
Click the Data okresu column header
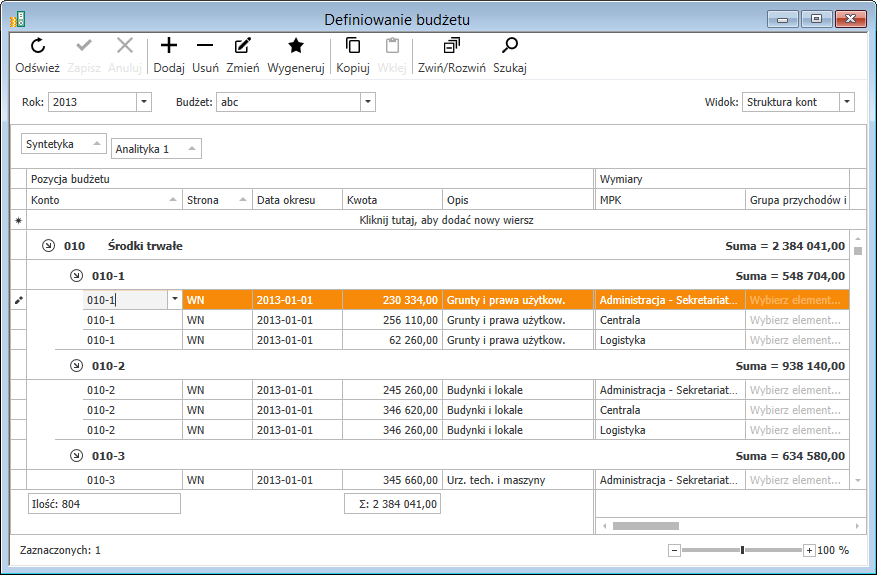(x=298, y=200)
